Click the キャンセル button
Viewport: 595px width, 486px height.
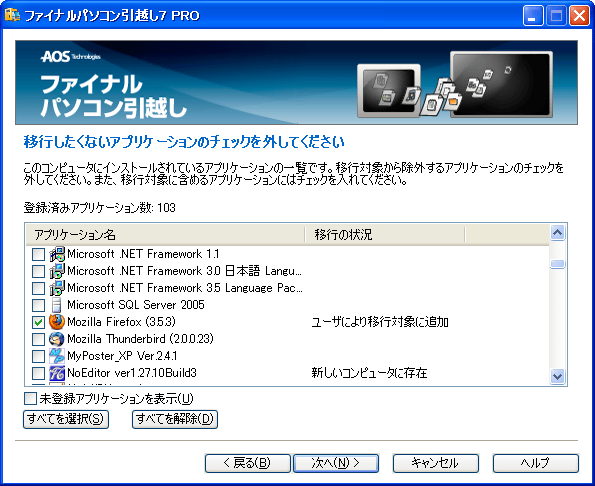coord(436,463)
